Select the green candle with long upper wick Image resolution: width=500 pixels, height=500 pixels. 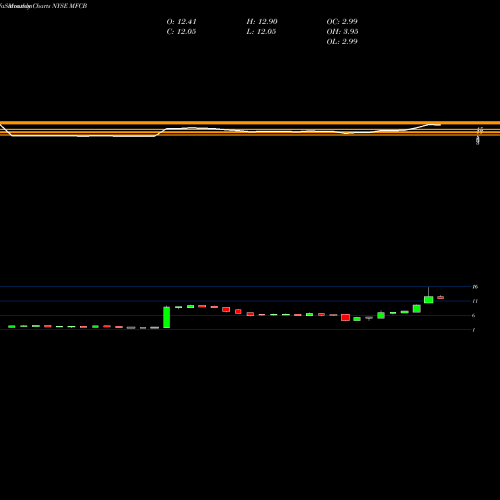pos(428,295)
